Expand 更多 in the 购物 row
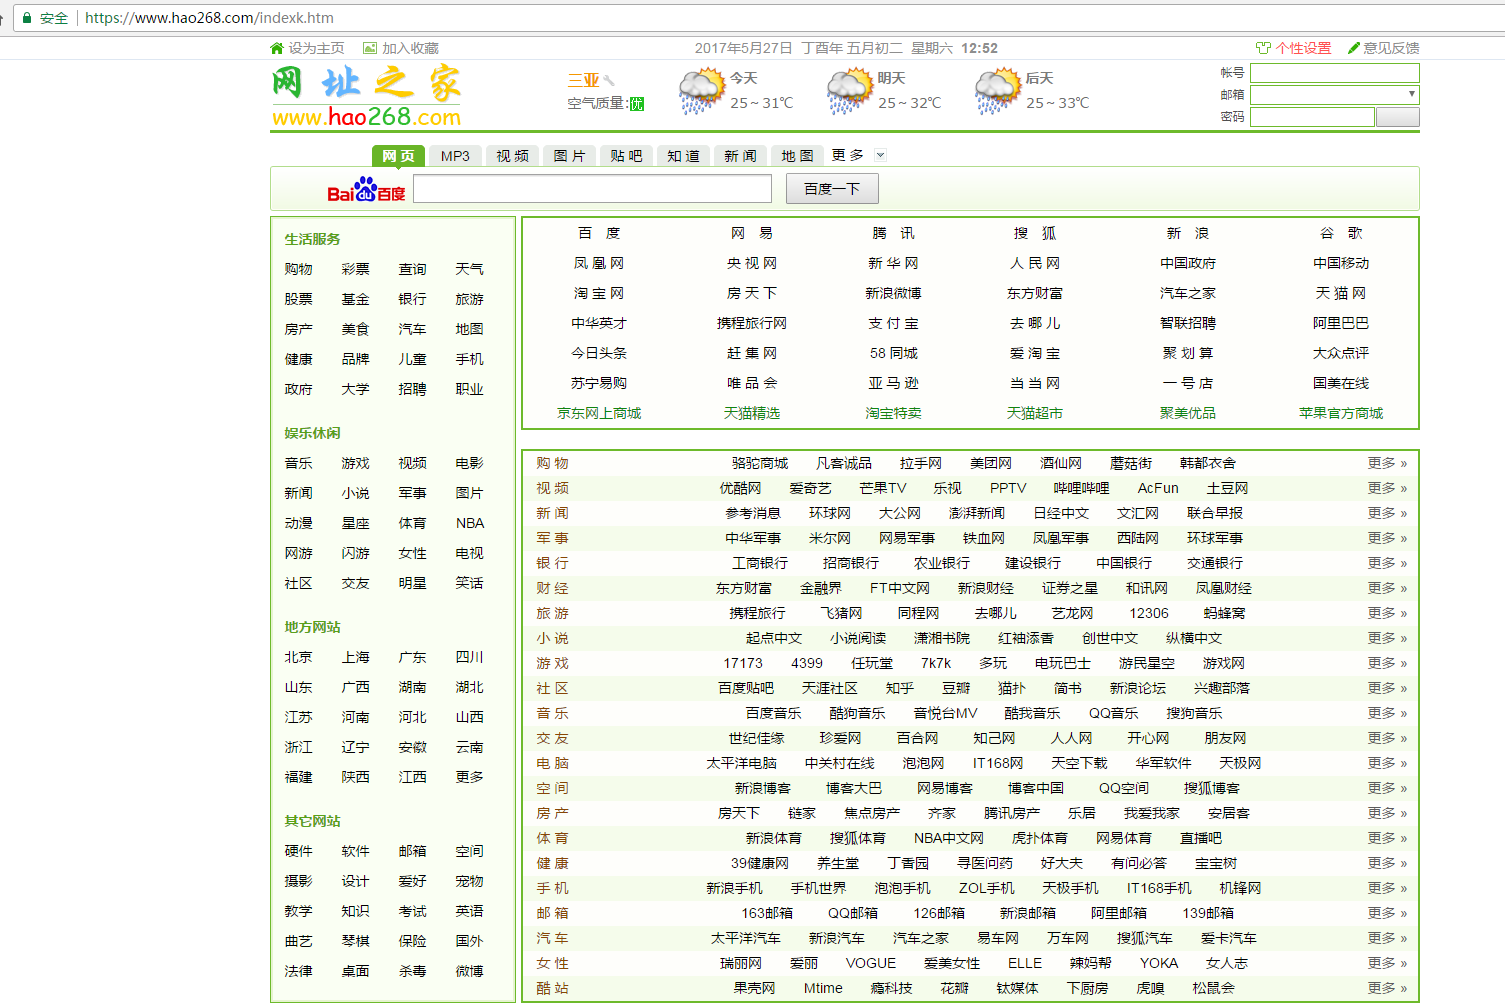Viewport: 1505px width, 1006px height. [1387, 463]
